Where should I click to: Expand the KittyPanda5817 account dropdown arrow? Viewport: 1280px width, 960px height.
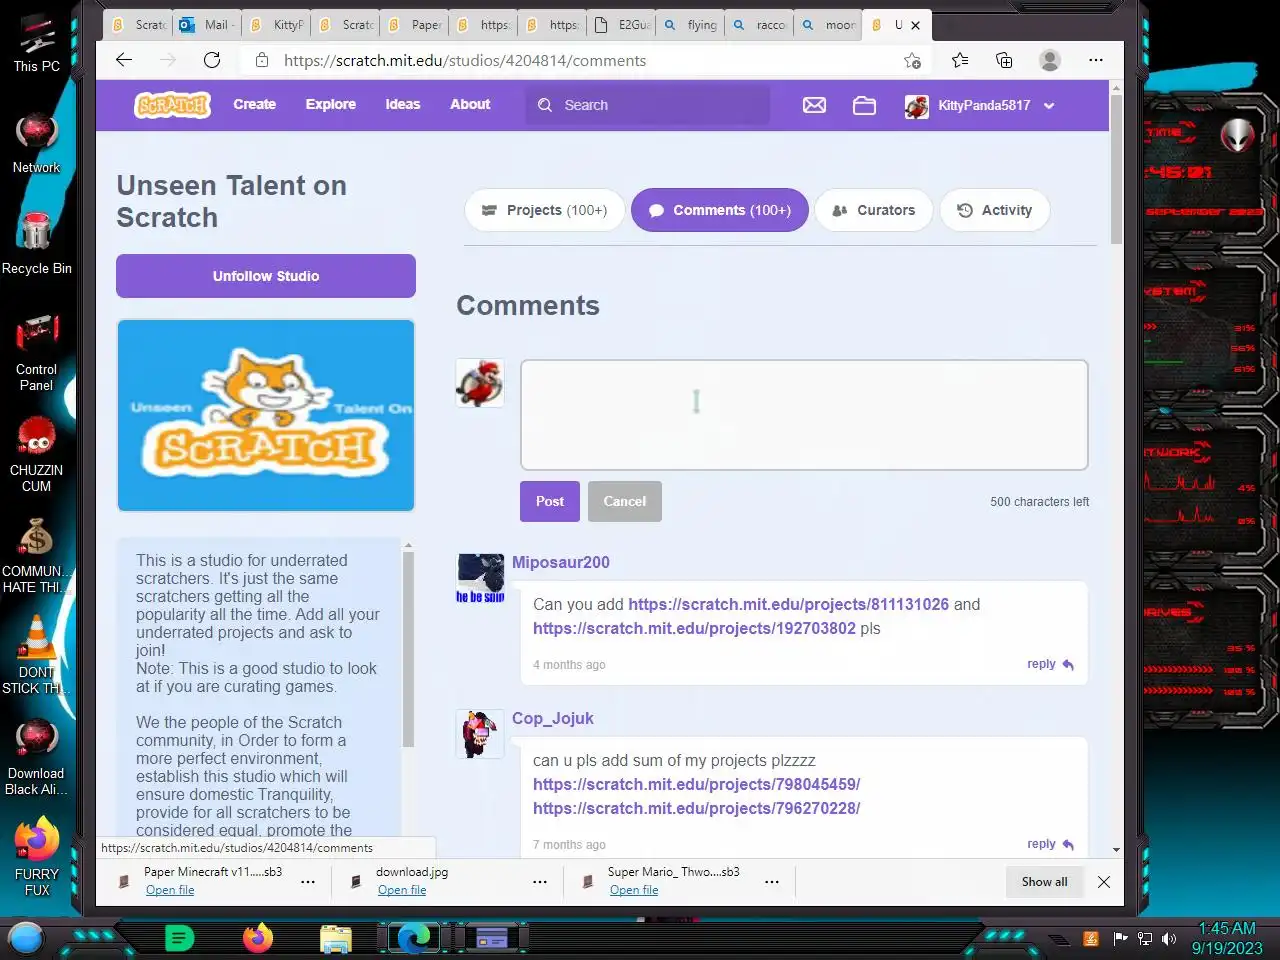coord(1049,106)
